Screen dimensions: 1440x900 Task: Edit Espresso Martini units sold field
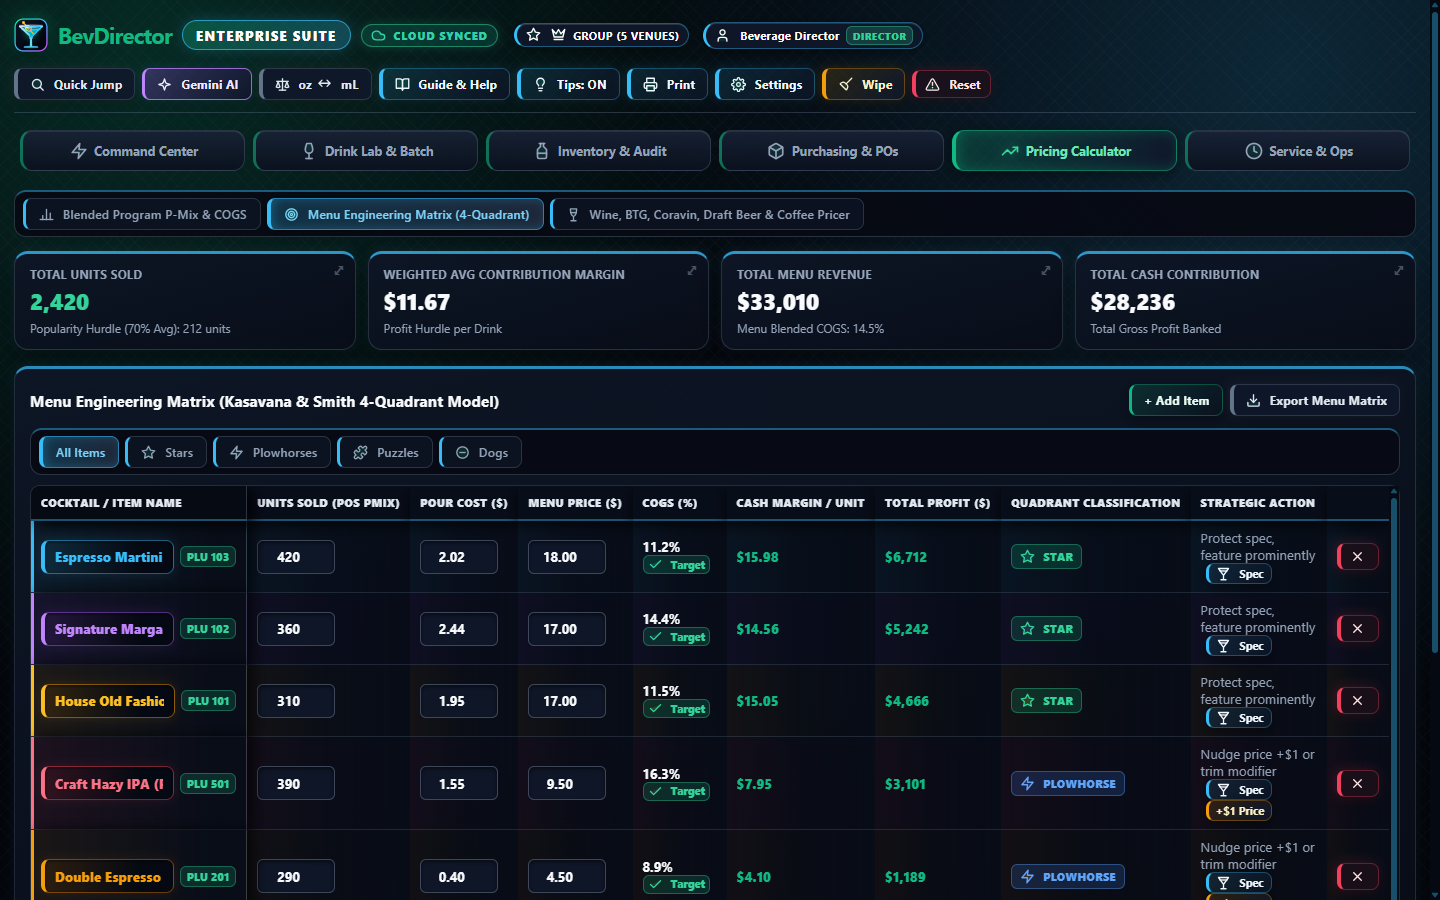click(296, 557)
